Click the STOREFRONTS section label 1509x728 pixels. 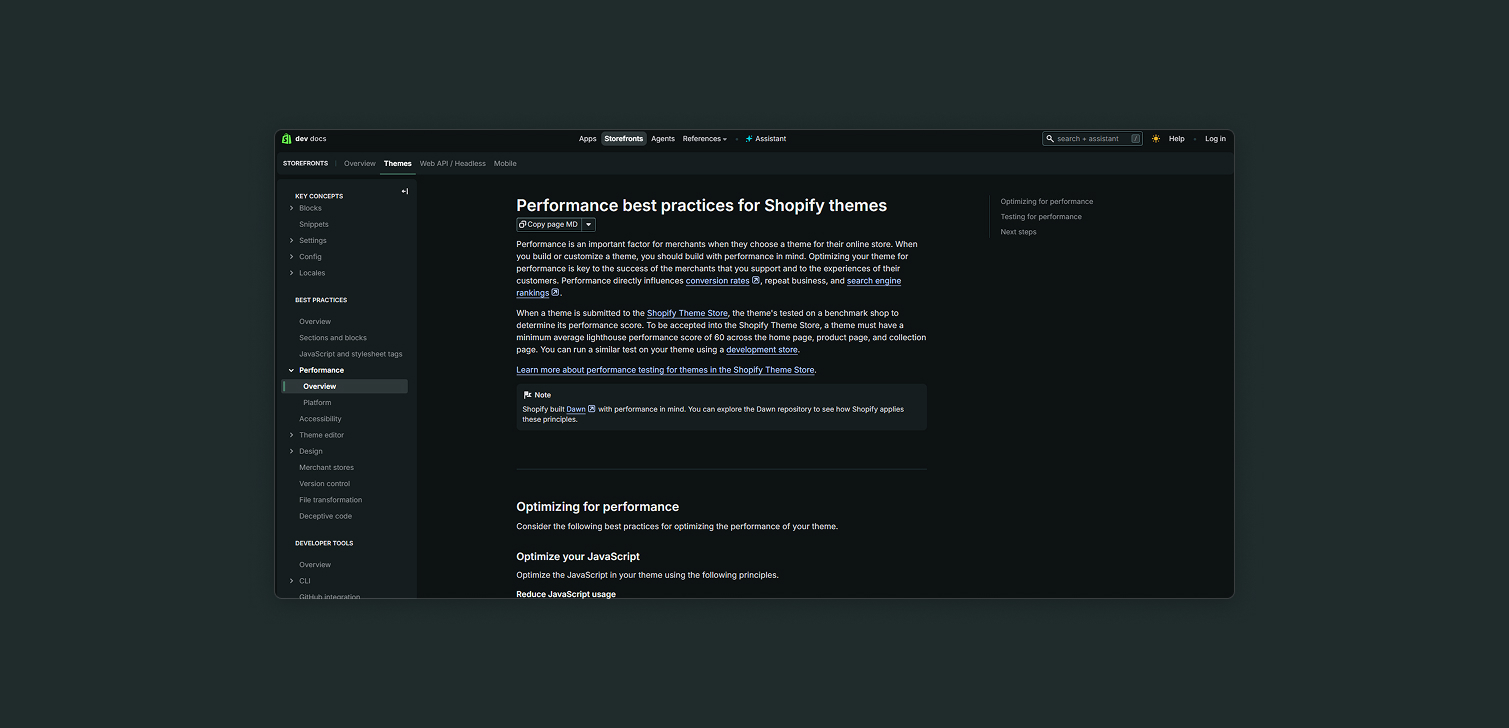(x=305, y=163)
